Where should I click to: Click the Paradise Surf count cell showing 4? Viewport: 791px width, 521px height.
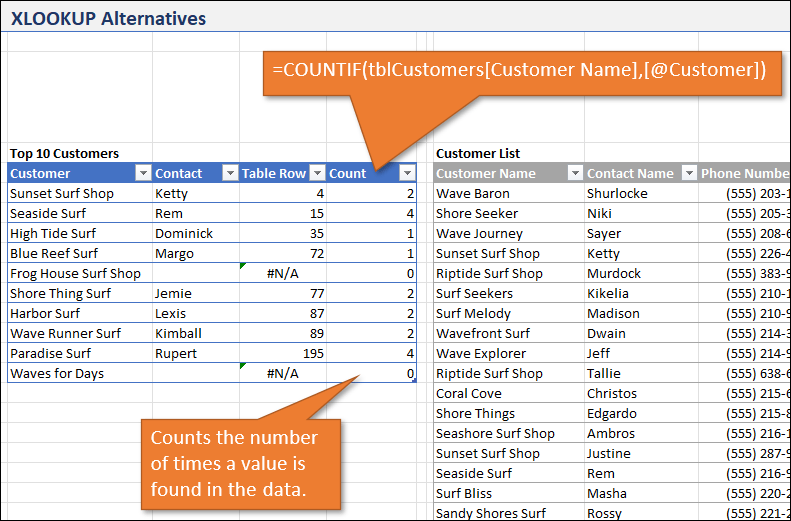[x=372, y=353]
